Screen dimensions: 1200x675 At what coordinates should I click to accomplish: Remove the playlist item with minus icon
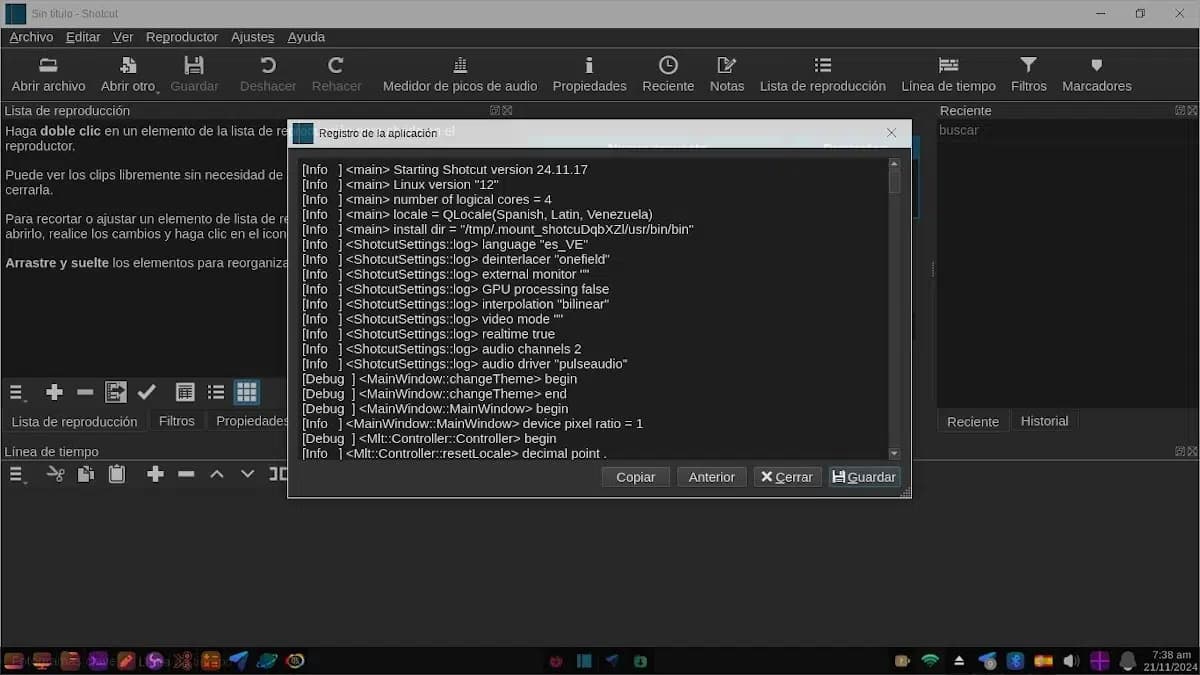[x=85, y=392]
